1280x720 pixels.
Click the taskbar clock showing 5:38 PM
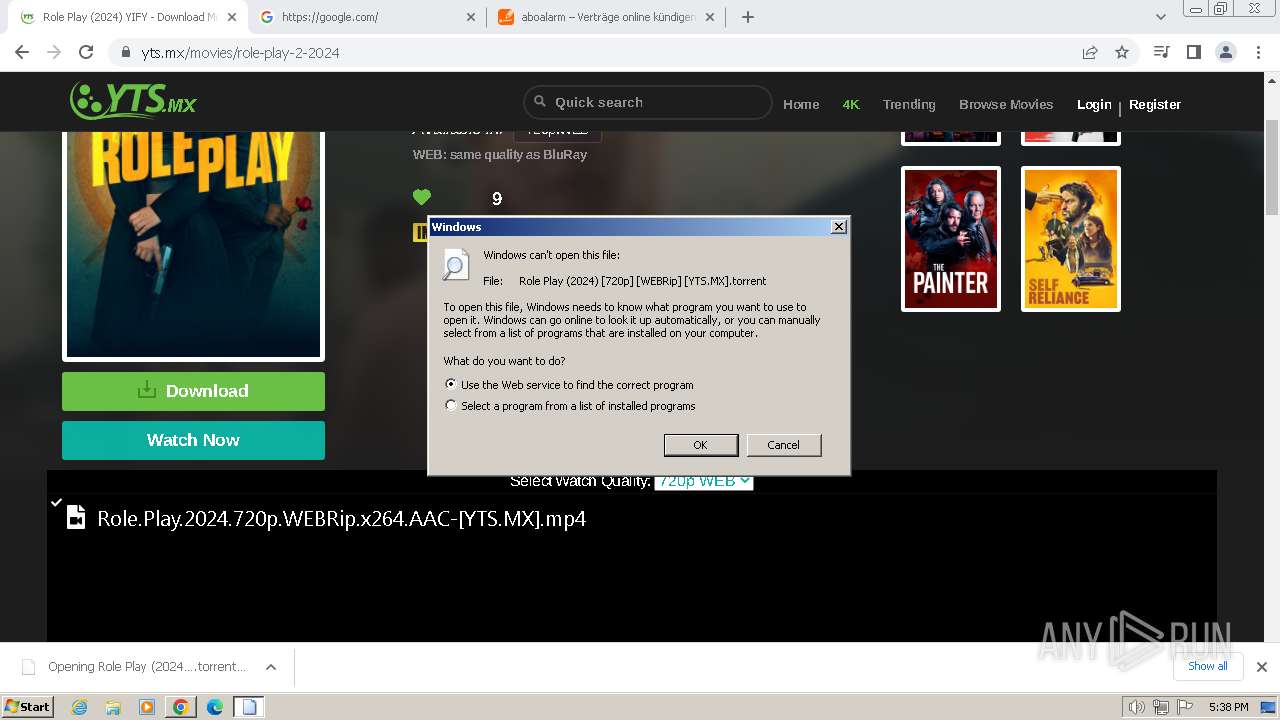tap(1228, 707)
